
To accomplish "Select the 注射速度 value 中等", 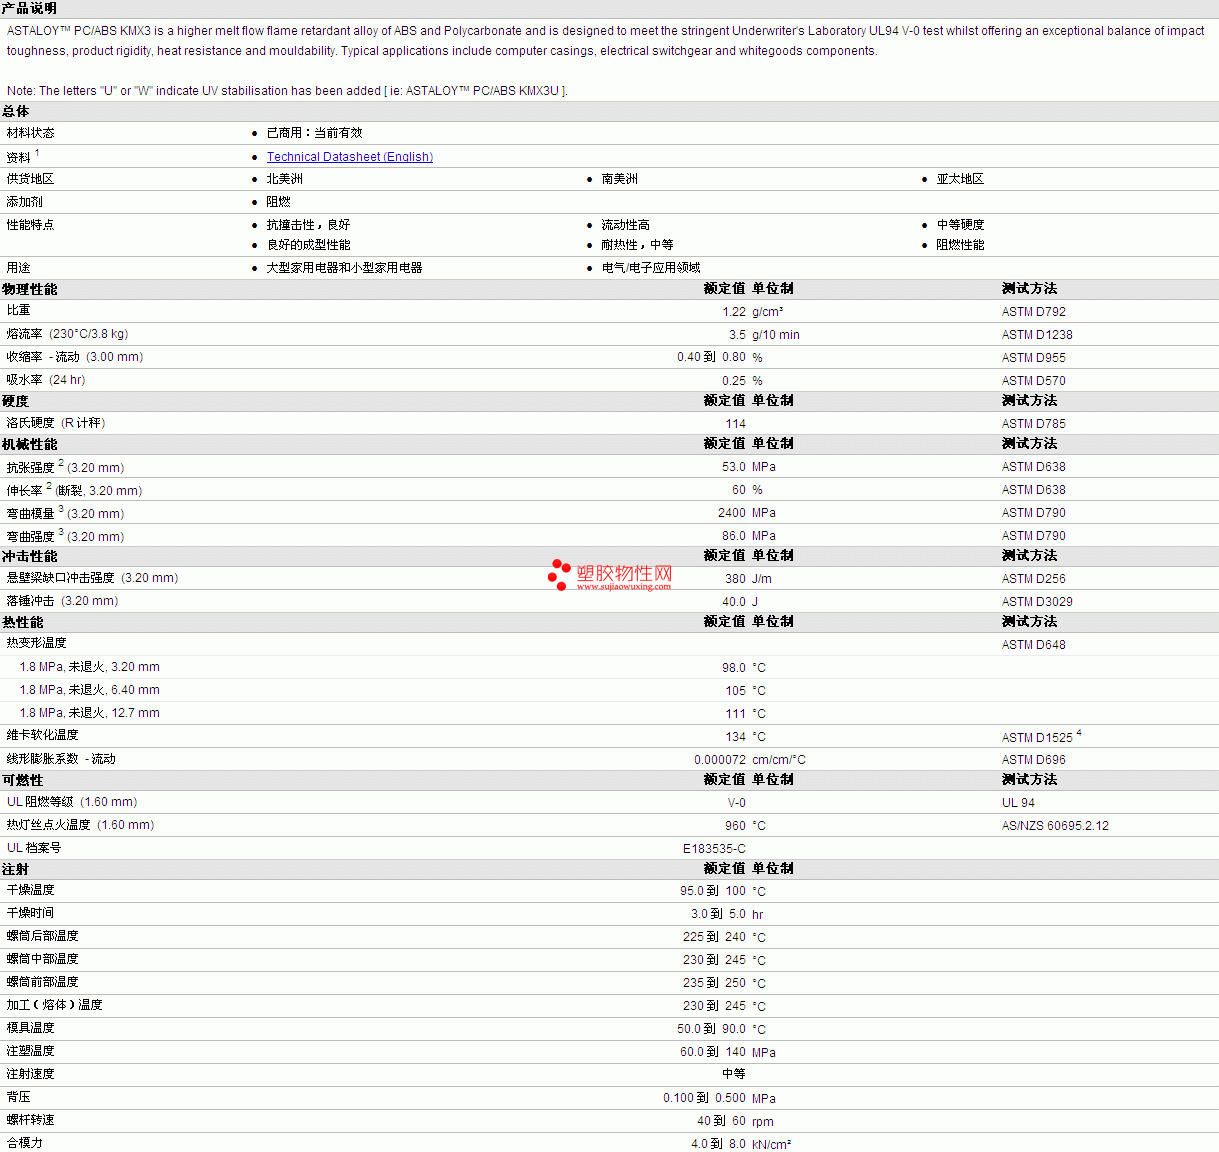I will 734,1074.
